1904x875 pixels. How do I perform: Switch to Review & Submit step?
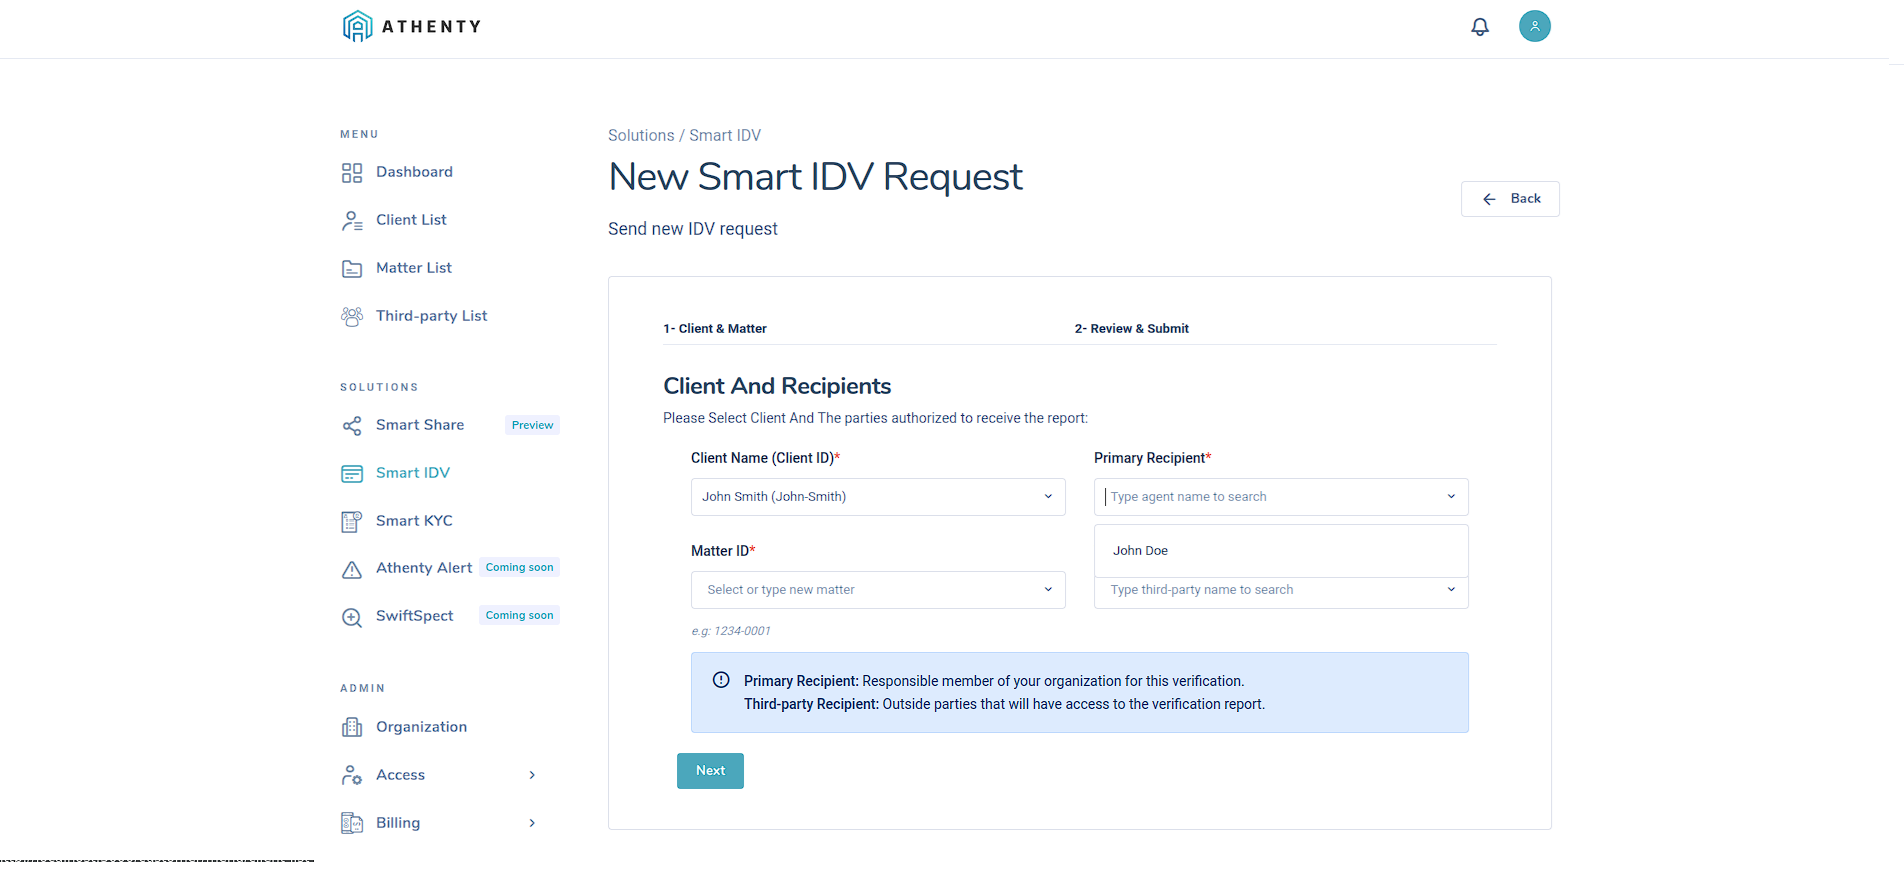click(x=1131, y=329)
